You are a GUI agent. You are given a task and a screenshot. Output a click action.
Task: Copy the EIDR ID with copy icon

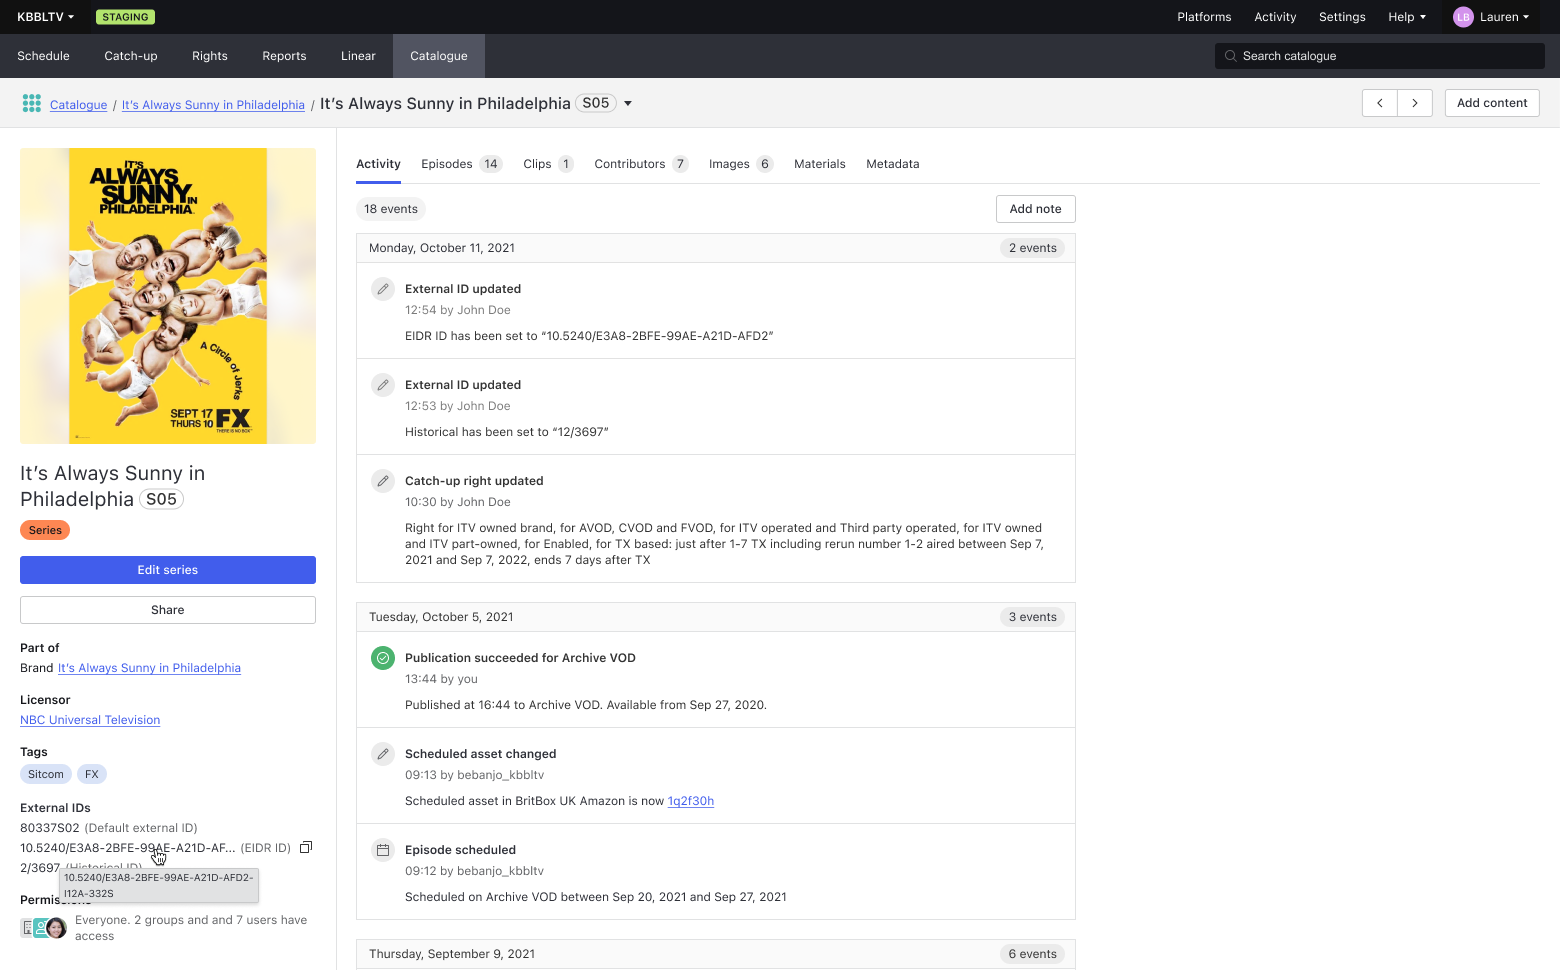(x=306, y=847)
